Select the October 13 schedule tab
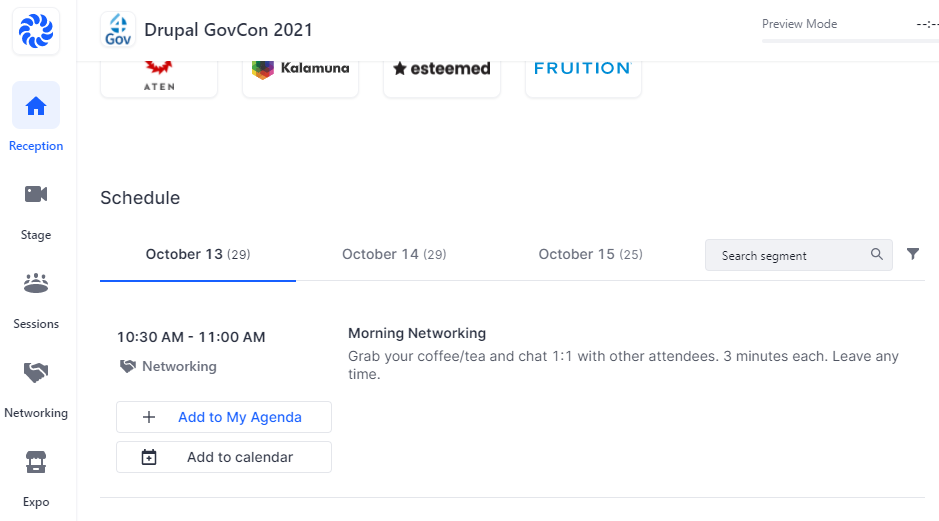Screen dimensions: 939x521 coord(198,254)
